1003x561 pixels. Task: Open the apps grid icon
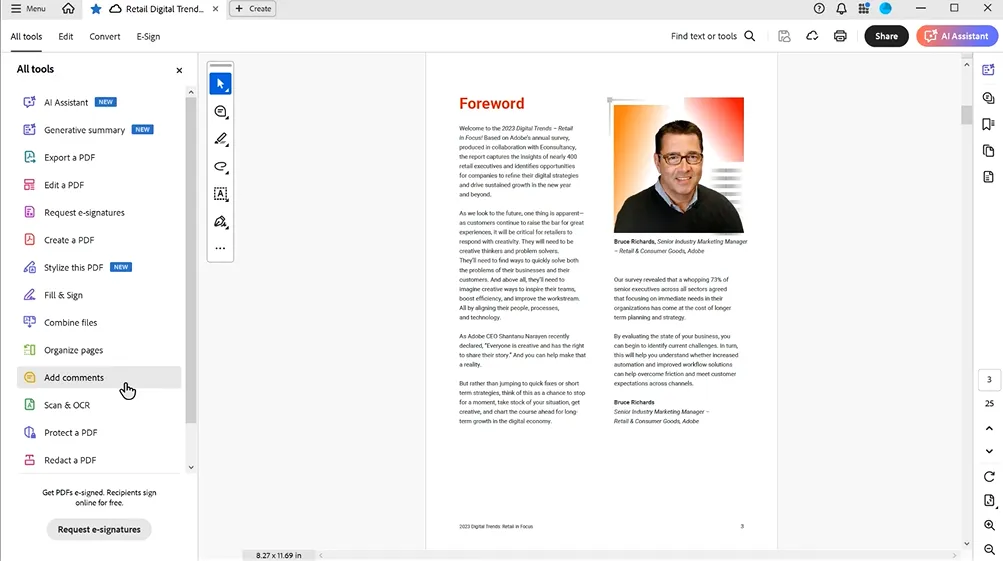(x=864, y=9)
